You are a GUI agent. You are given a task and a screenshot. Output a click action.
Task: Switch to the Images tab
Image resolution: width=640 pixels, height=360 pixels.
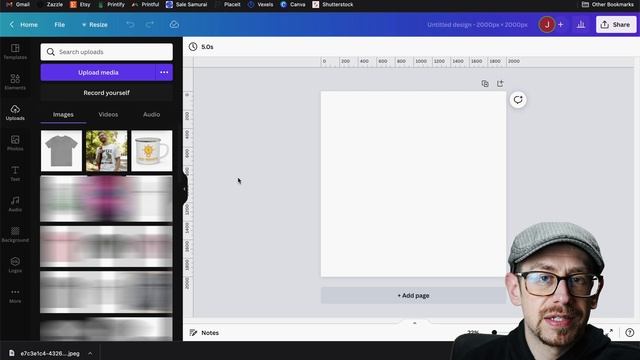(63, 115)
